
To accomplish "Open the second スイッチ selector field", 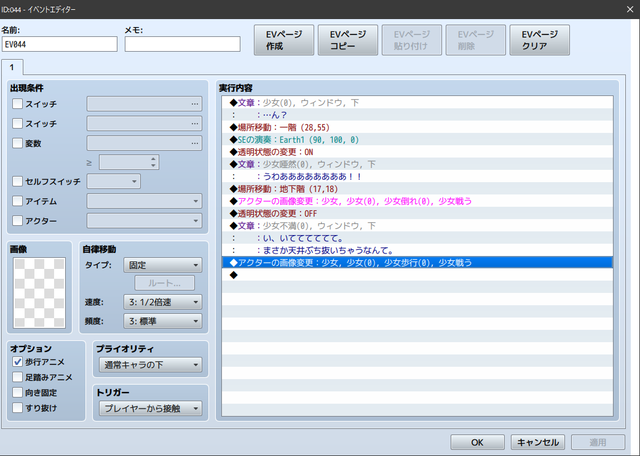I will click(x=144, y=123).
